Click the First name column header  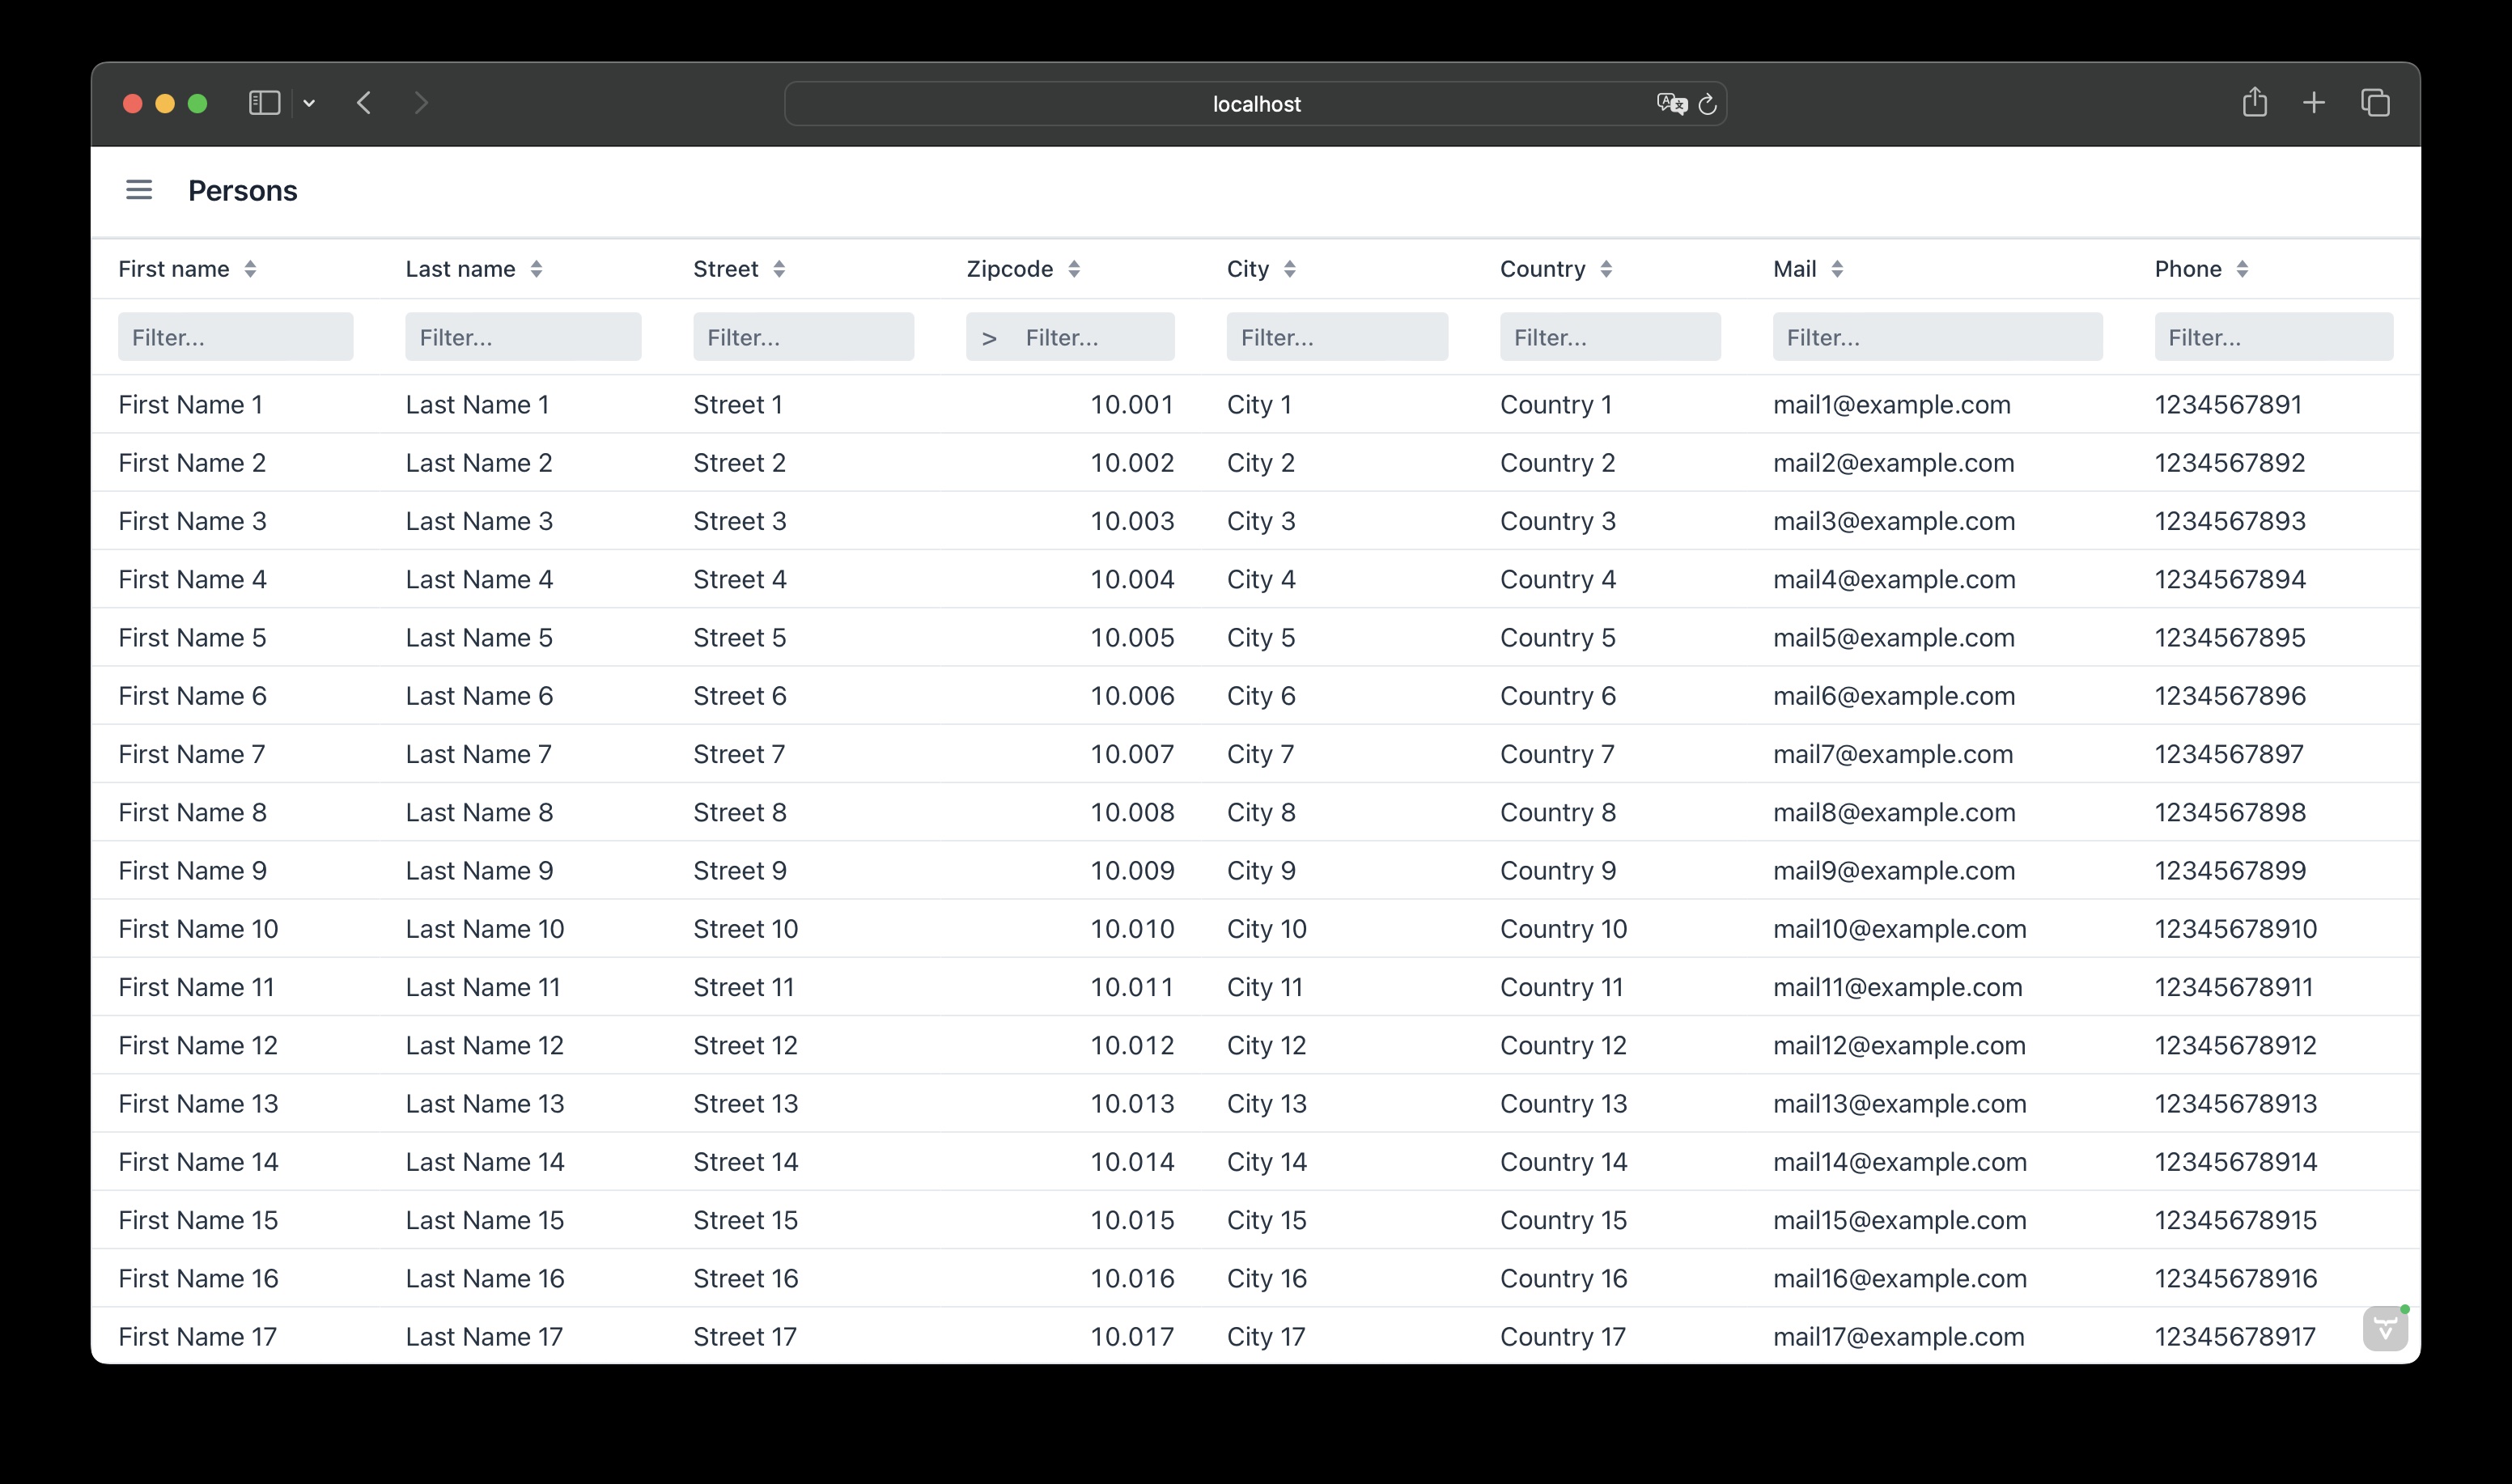(x=174, y=269)
